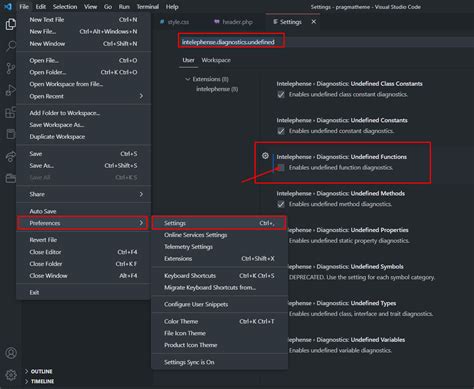
Task: Open the Selection menu
Action: 65,7
